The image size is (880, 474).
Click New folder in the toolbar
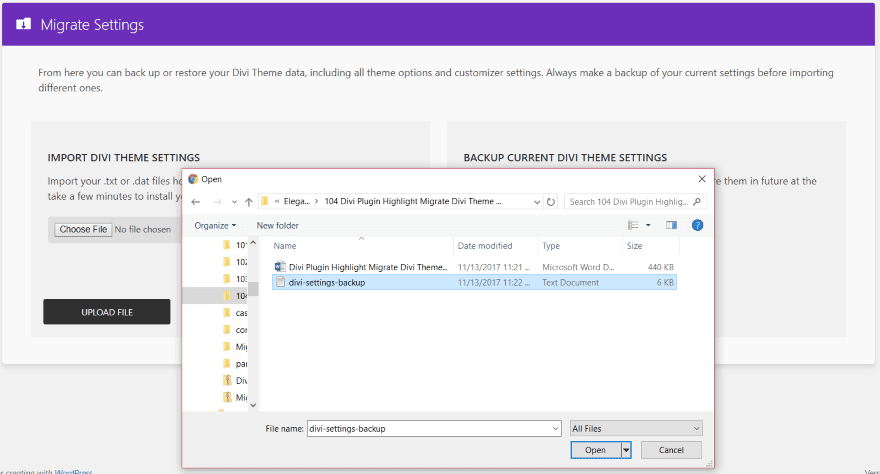[277, 225]
